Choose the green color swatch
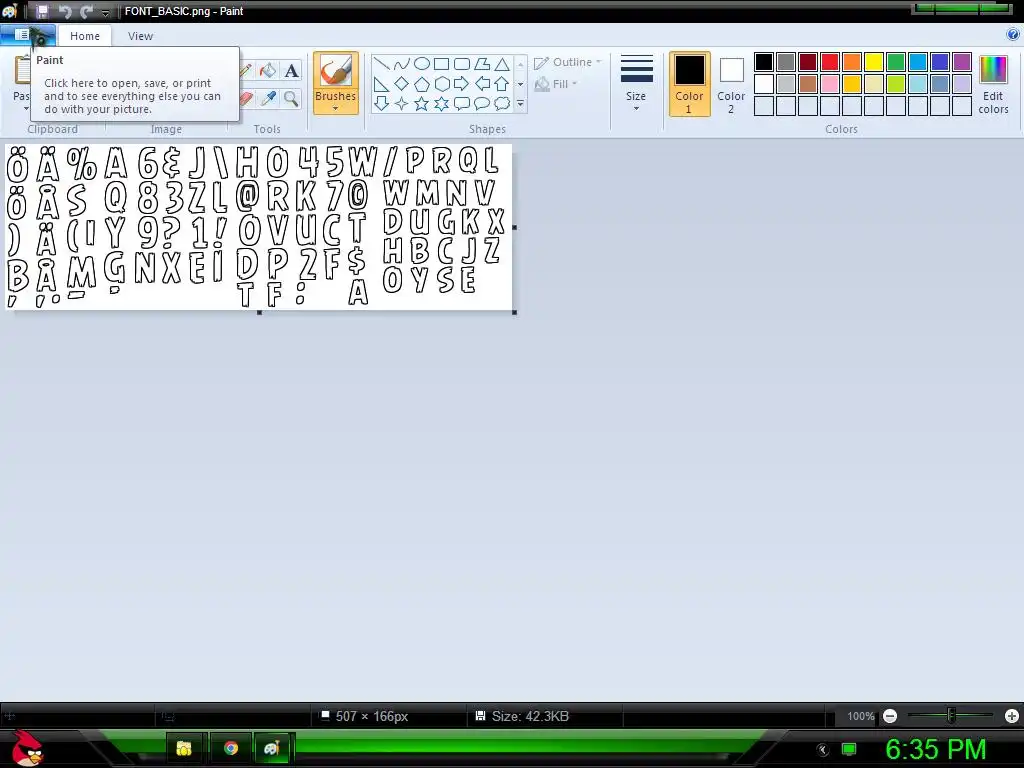The image size is (1024, 768). [895, 62]
